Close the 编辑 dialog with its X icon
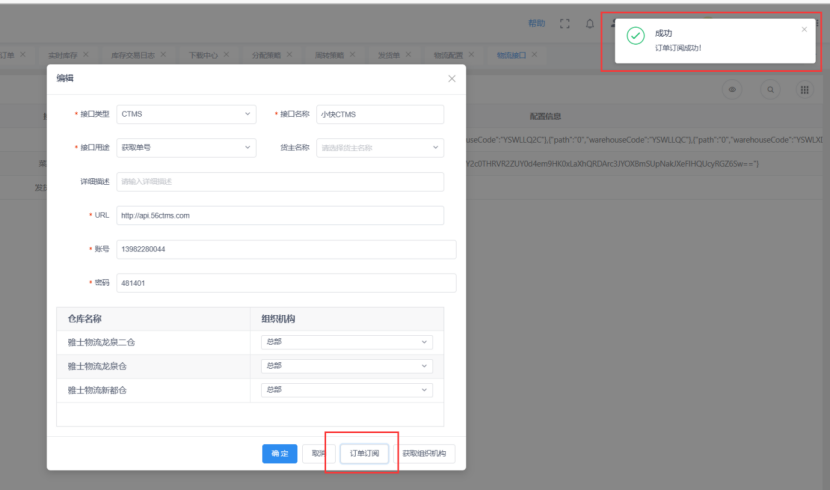This screenshot has height=490, width=830. pyautogui.click(x=452, y=78)
